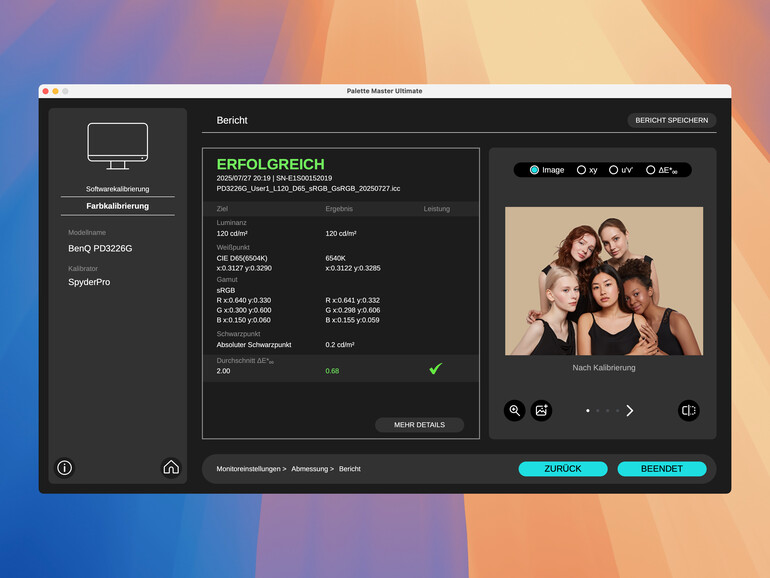Click the Ergebnis column header
Screen dimensions: 770x578
coord(339,209)
